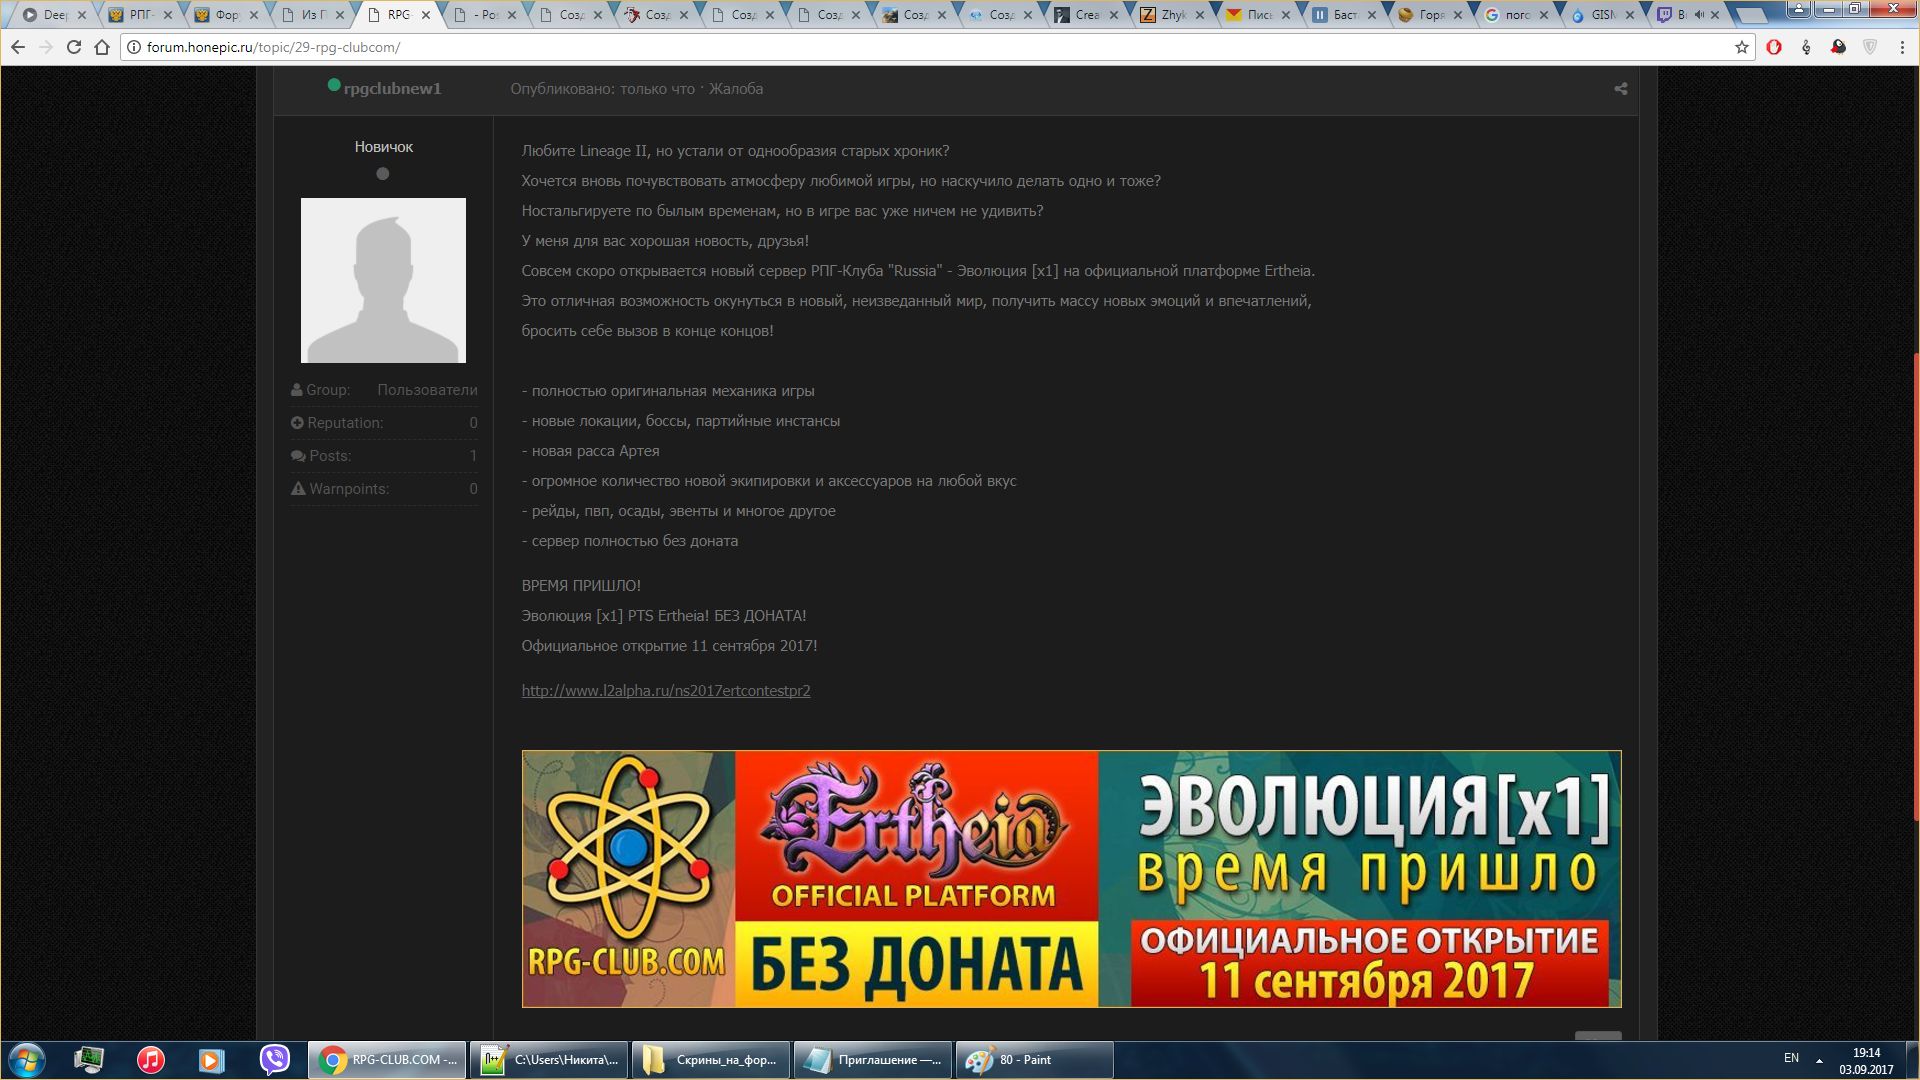The height and width of the screenshot is (1080, 1920).
Task: Open the monitor app in taskbar
Action: point(89,1060)
